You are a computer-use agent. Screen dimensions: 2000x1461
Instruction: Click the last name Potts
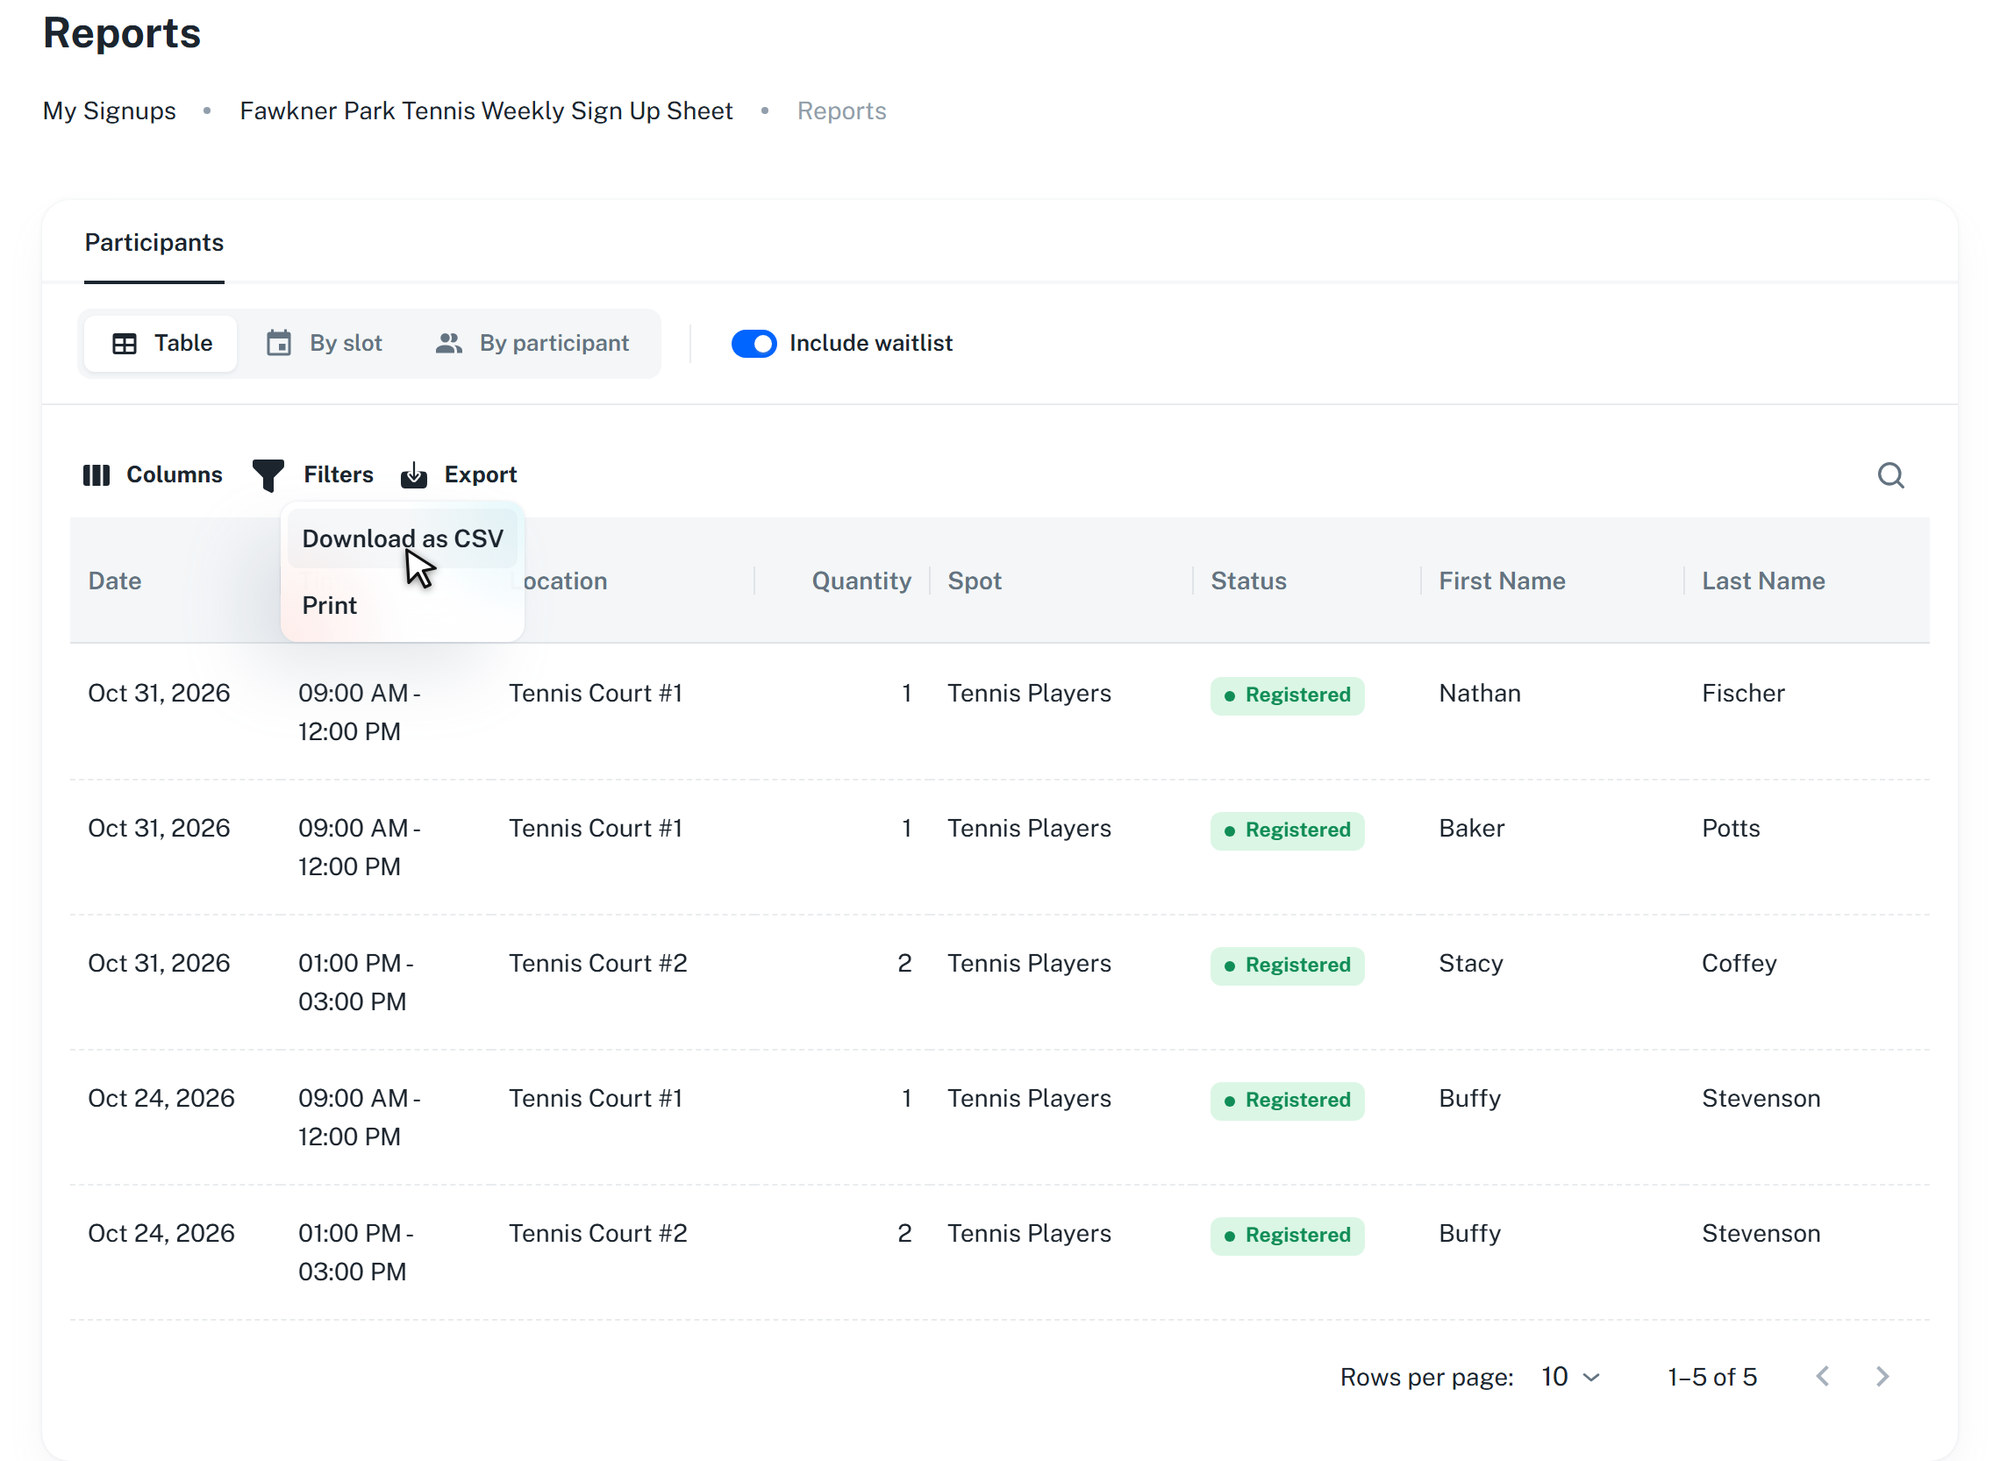(x=1730, y=828)
